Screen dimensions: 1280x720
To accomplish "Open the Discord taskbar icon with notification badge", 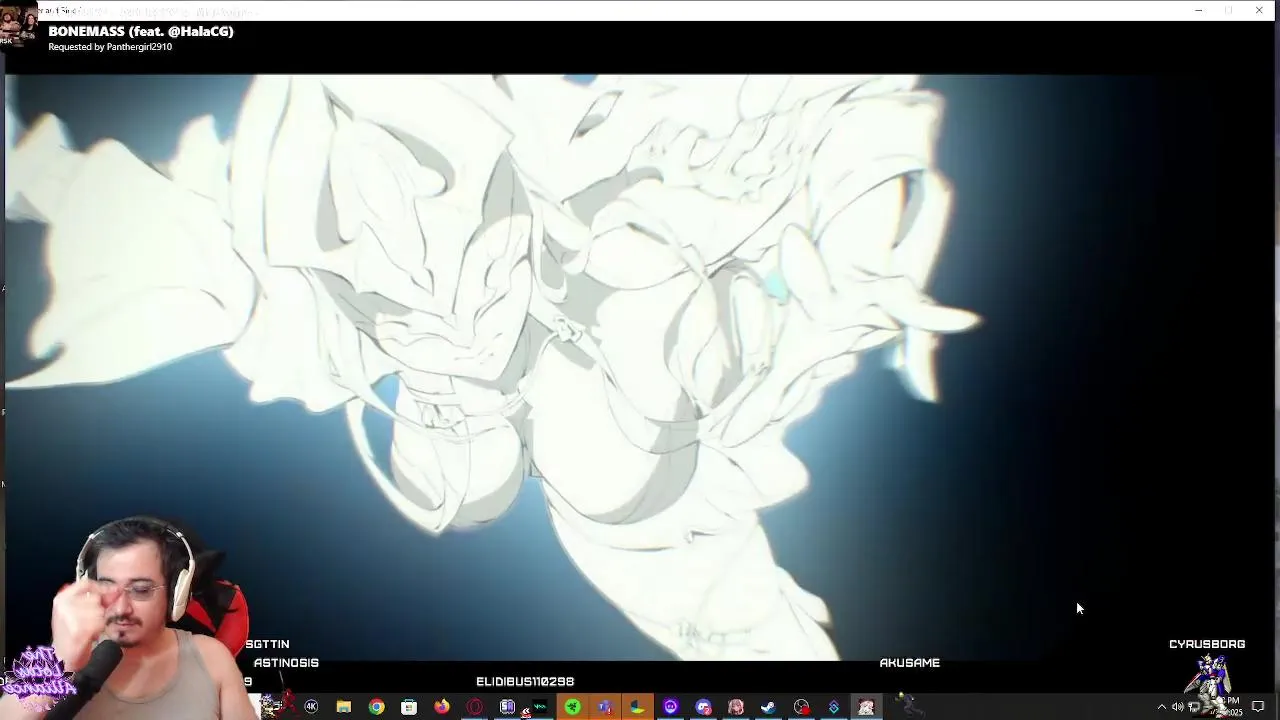I will pyautogui.click(x=703, y=707).
